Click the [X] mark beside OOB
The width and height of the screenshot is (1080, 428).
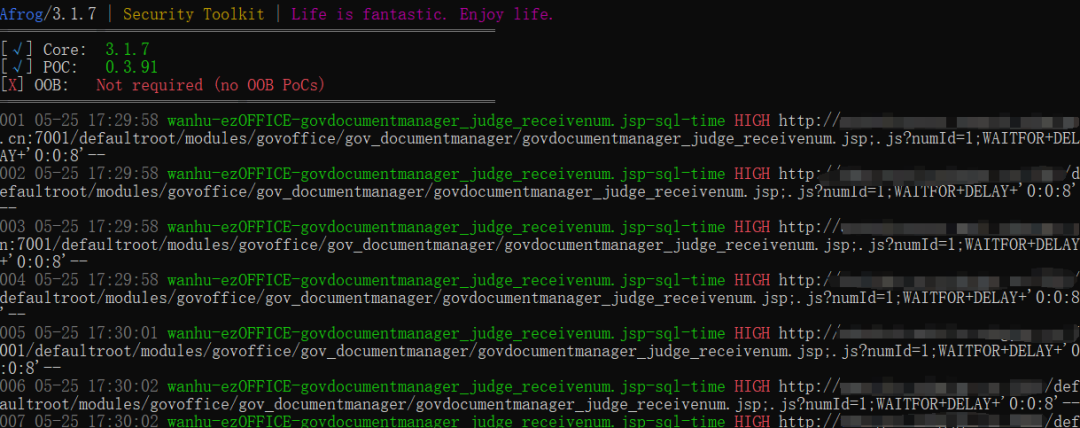click(13, 85)
